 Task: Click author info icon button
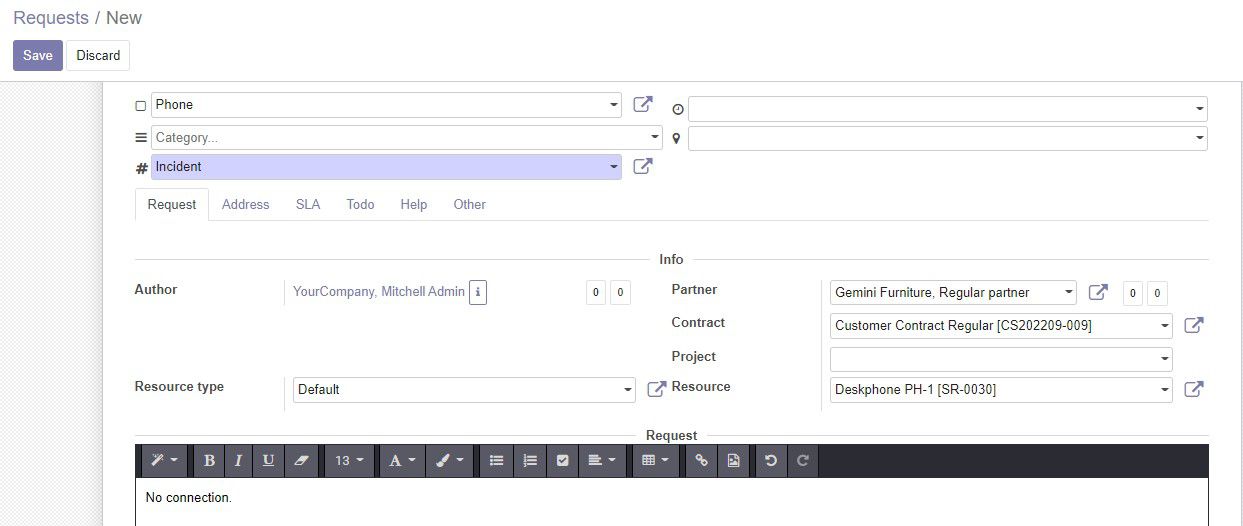478,292
